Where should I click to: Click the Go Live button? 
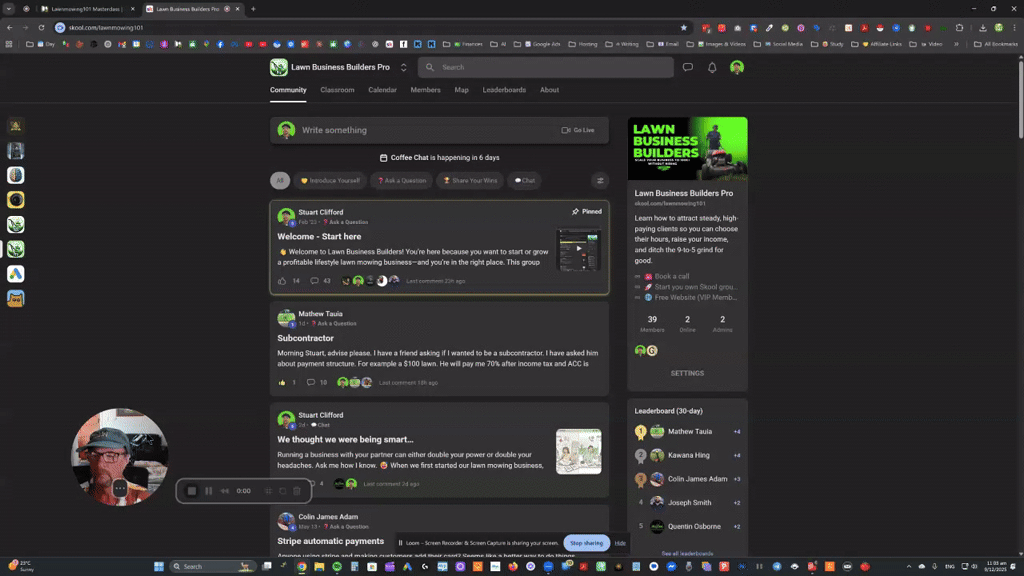click(578, 130)
